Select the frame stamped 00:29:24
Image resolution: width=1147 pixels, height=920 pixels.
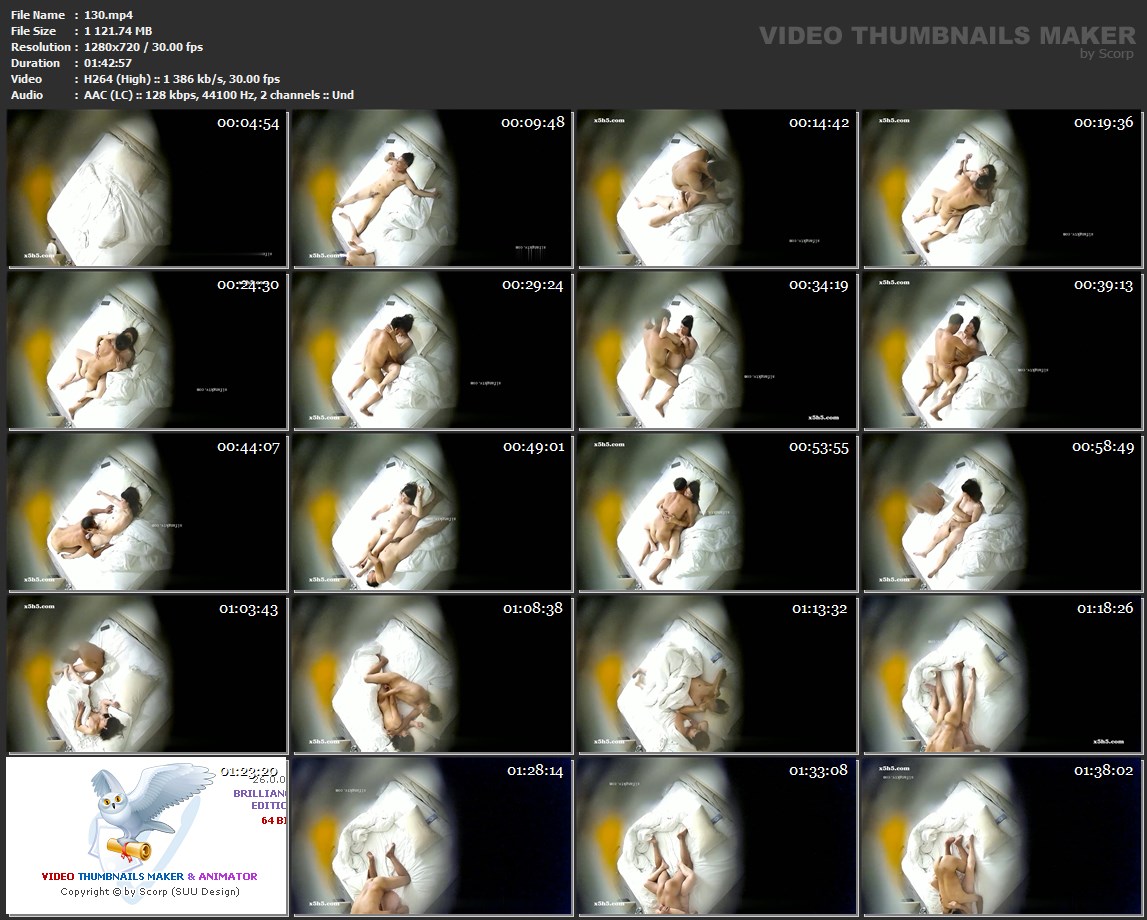click(x=432, y=350)
